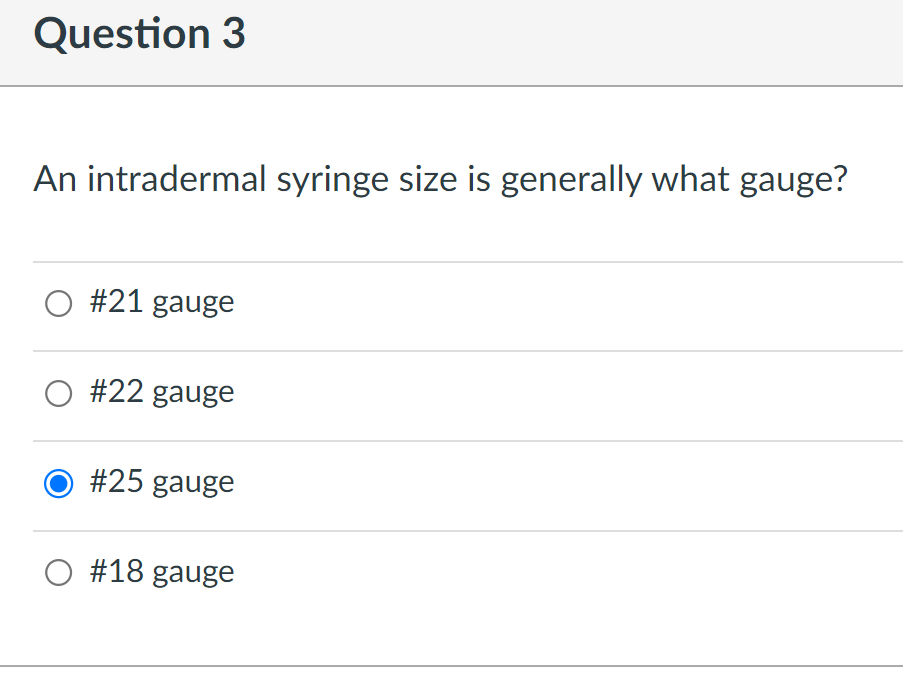The image size is (903, 677).
Task: Click the empty circle beside #21 gauge
Action: tap(59, 303)
